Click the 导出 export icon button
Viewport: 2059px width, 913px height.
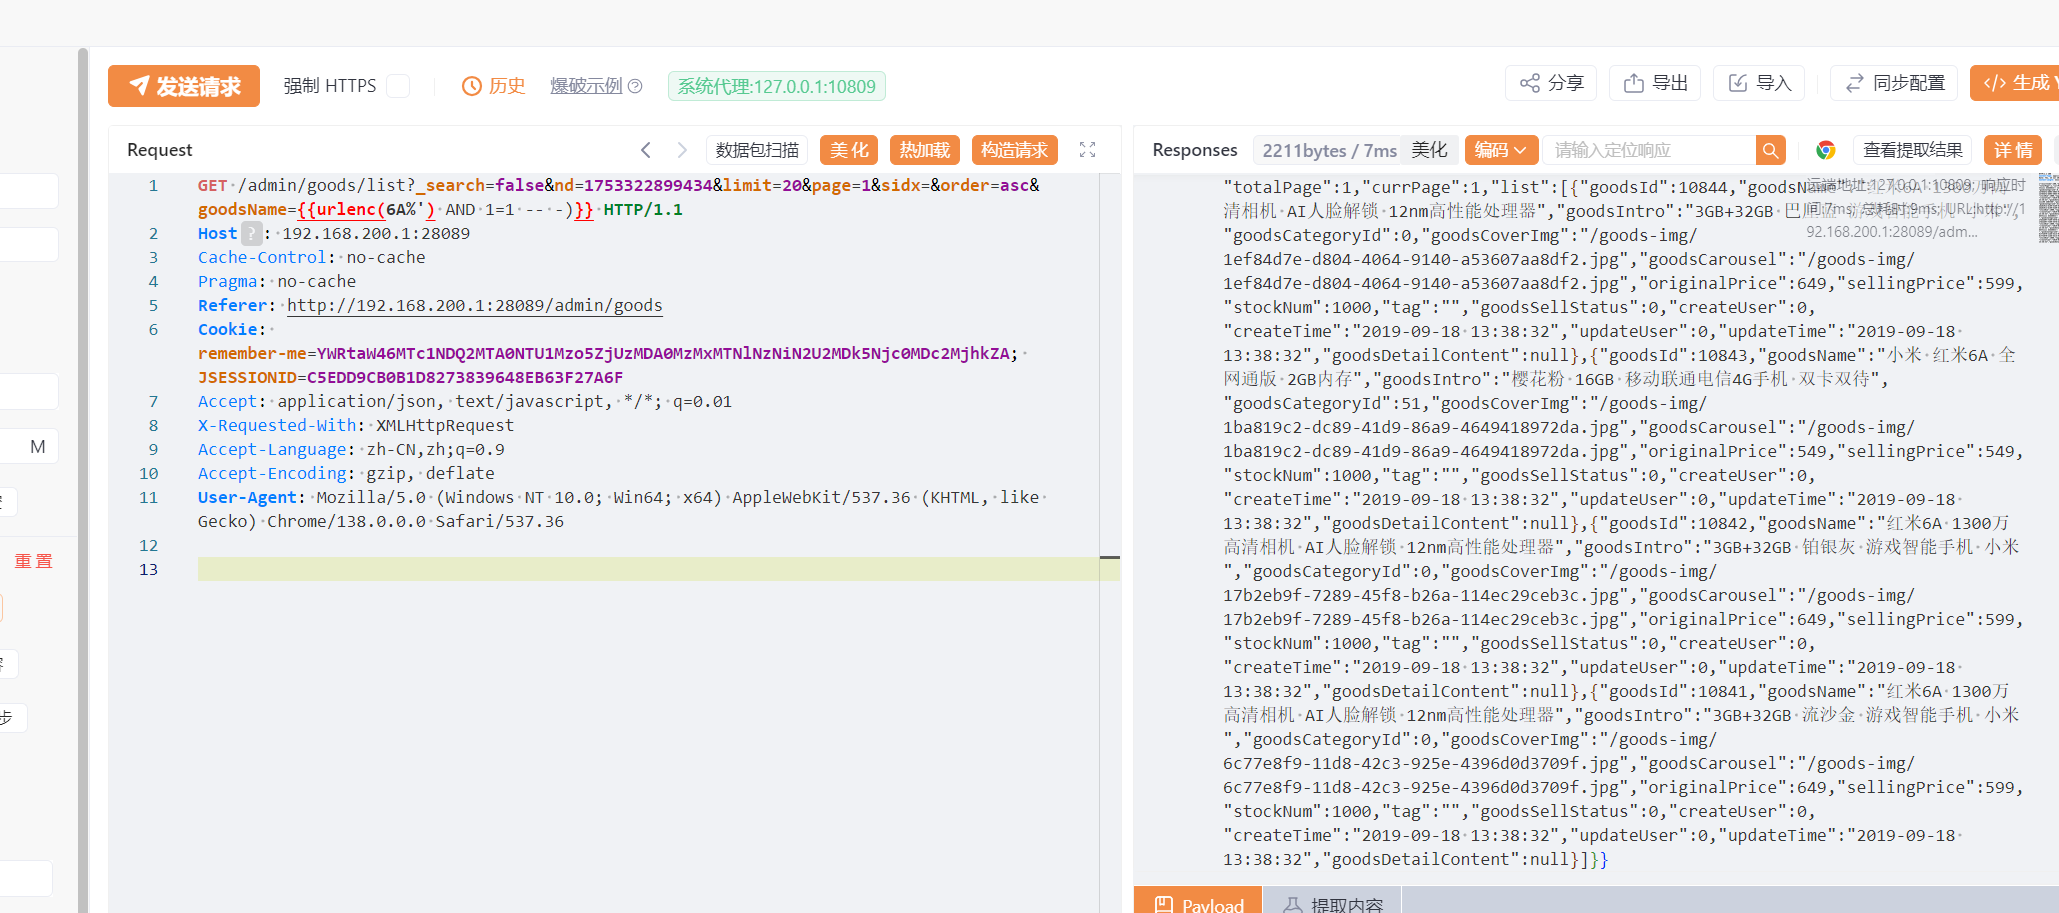click(1655, 83)
